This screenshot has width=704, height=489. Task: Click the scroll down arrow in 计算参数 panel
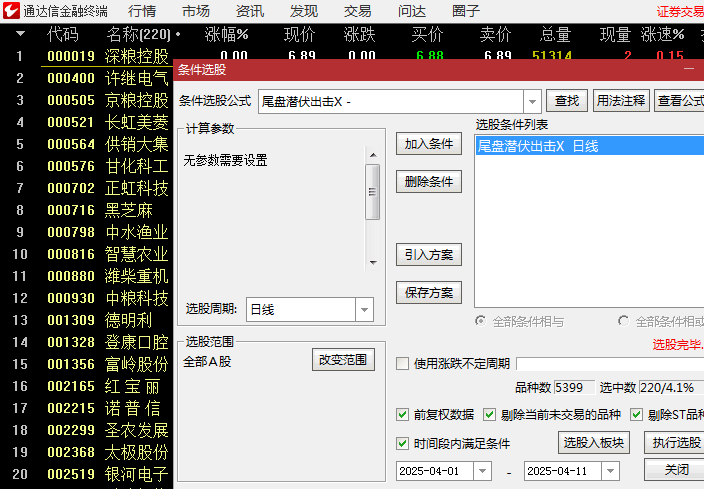[x=373, y=262]
